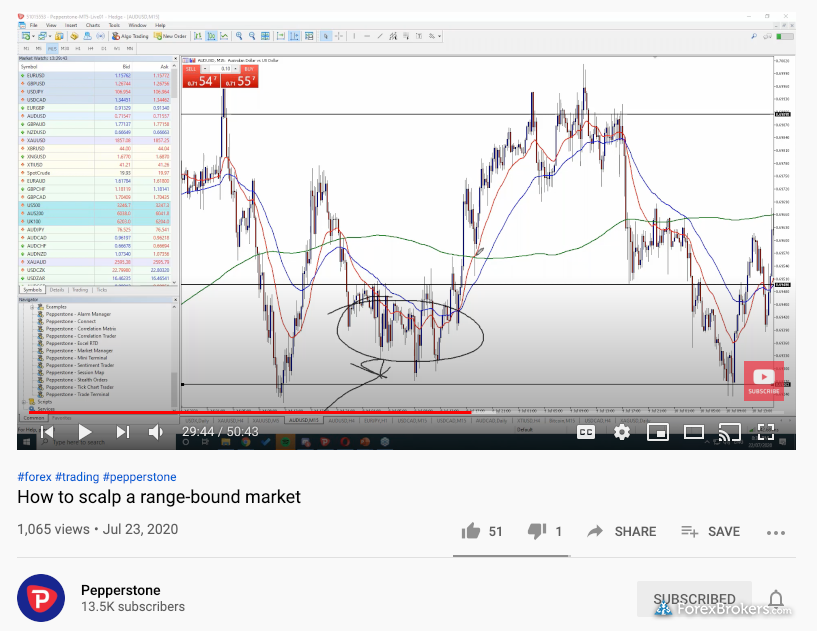The width and height of the screenshot is (817, 631).
Task: Mute the video volume speaker icon
Action: pos(156,432)
